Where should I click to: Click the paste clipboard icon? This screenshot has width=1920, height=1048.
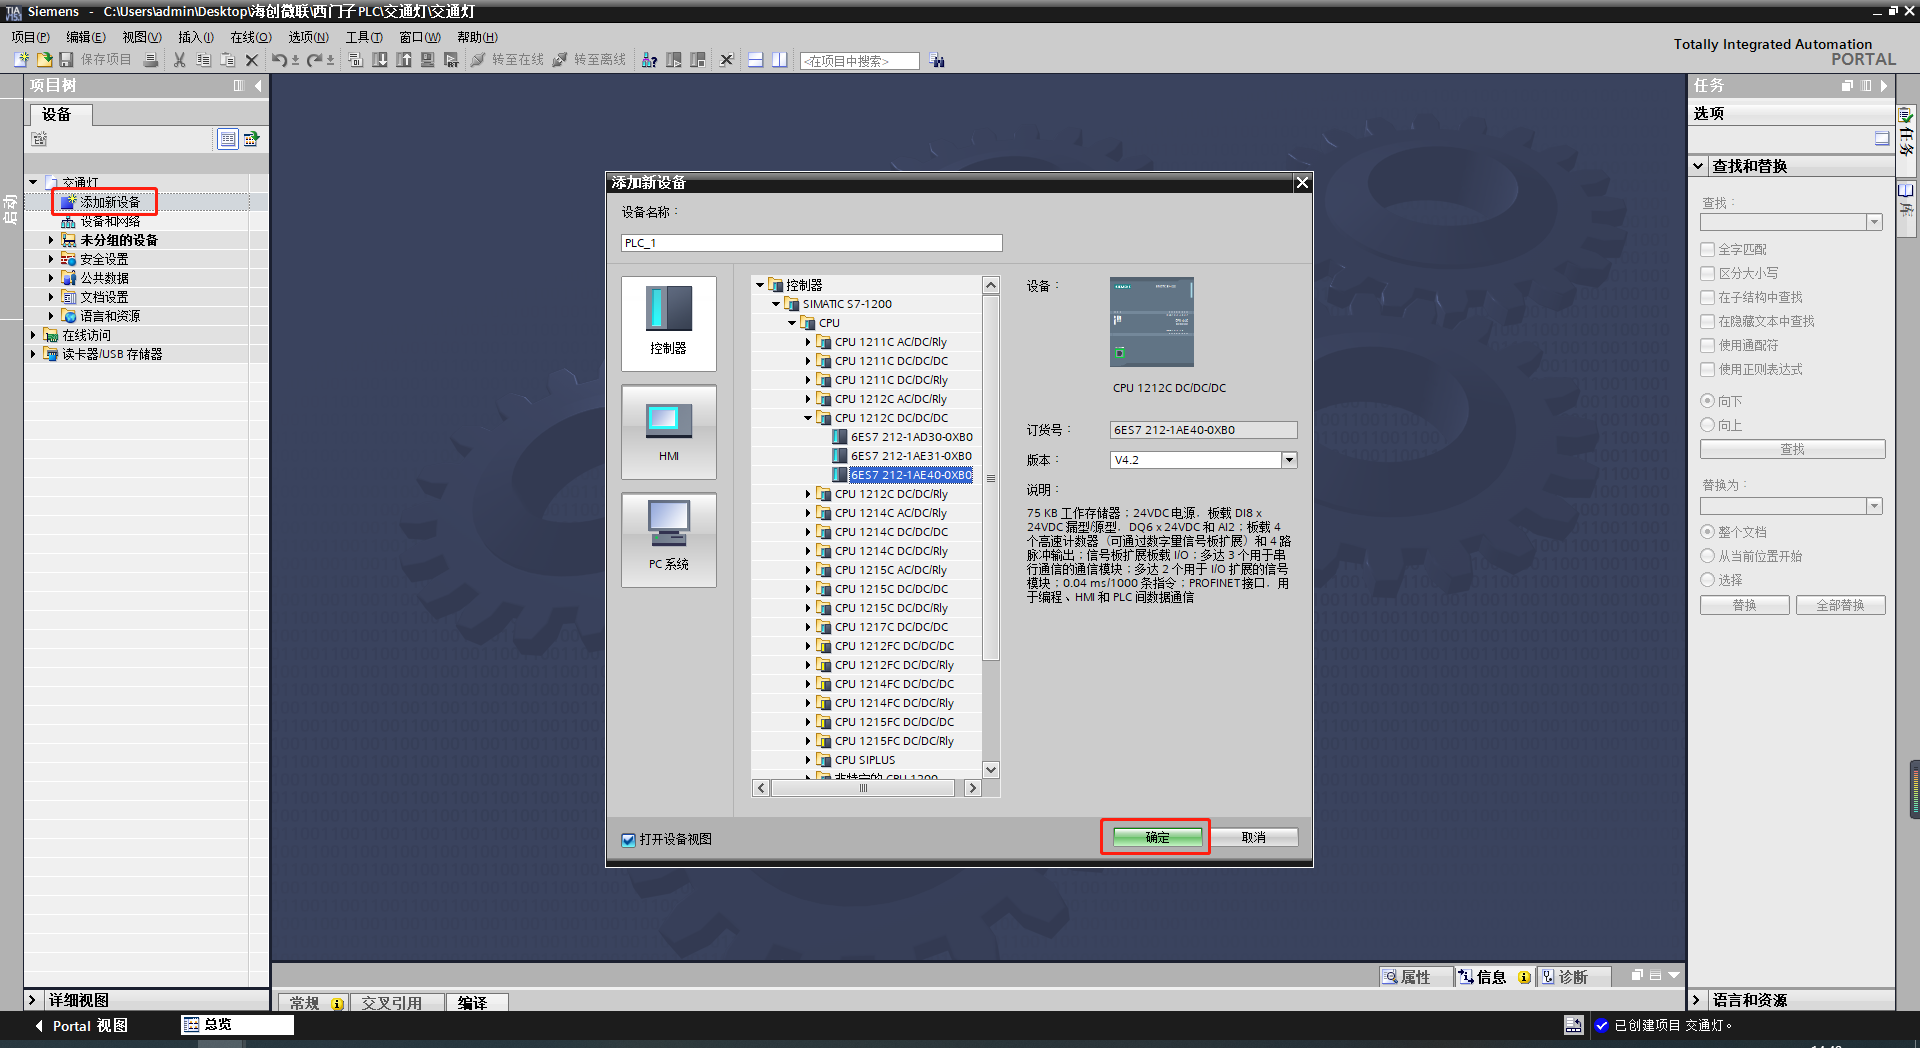coord(227,60)
